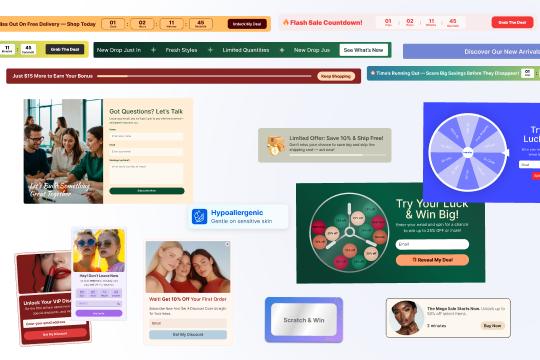The height and width of the screenshot is (360, 540).
Task: Click the Hypoallergenic leaf icon
Action: pyautogui.click(x=199, y=217)
